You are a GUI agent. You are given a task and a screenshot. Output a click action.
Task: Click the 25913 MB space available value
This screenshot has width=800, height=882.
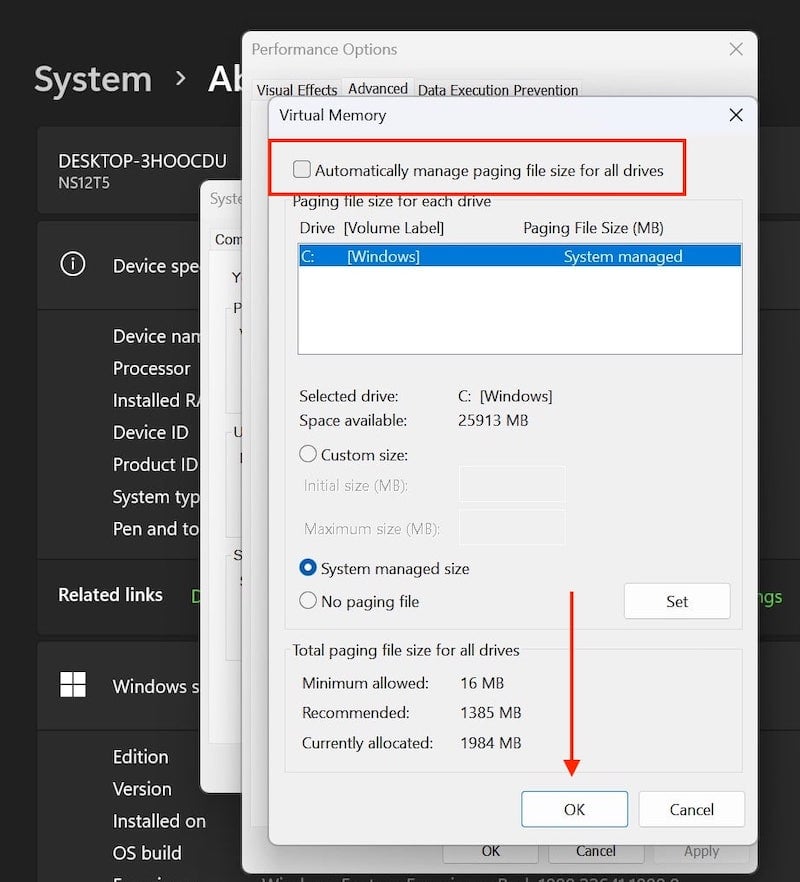pos(493,420)
